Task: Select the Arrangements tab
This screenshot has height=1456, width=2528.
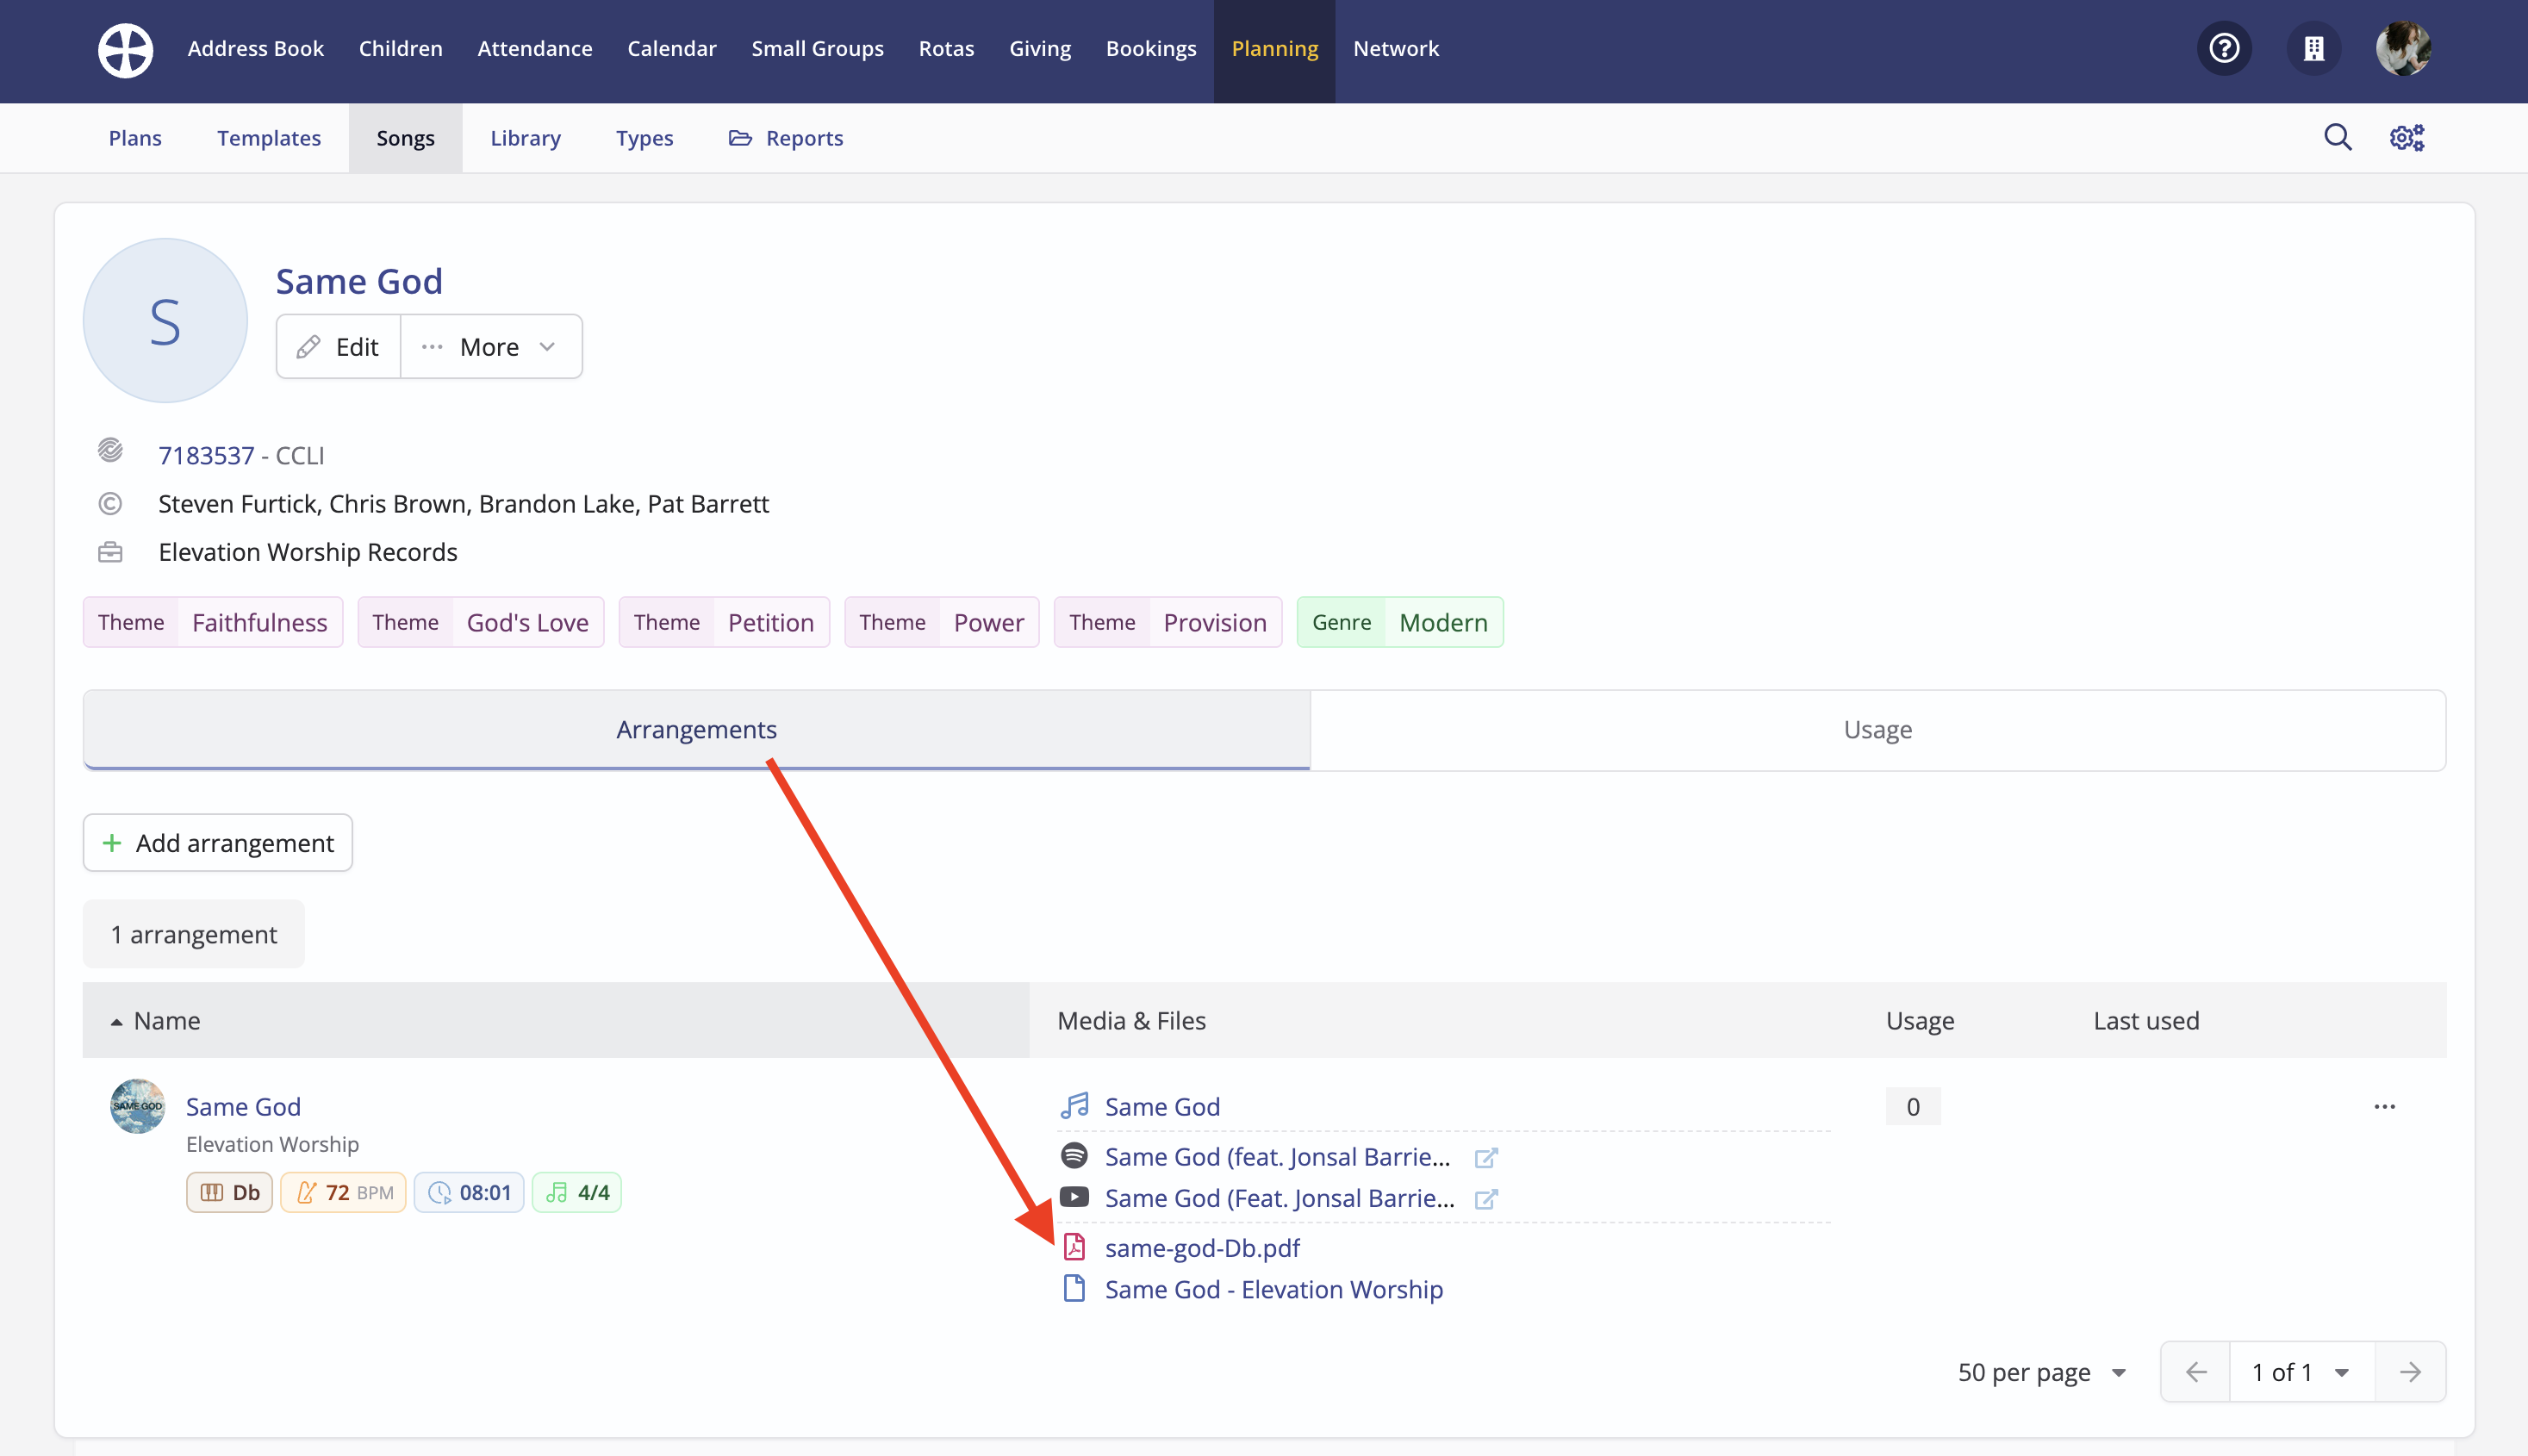Action: [696, 729]
